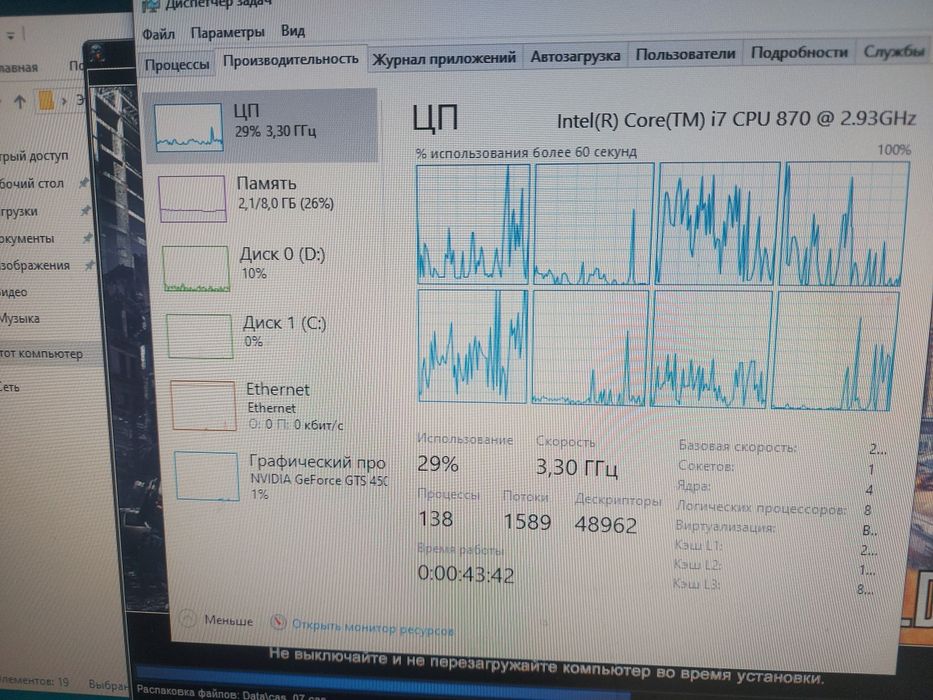Go up a folder in Explorer window
933x700 pixels.
(x=20, y=102)
